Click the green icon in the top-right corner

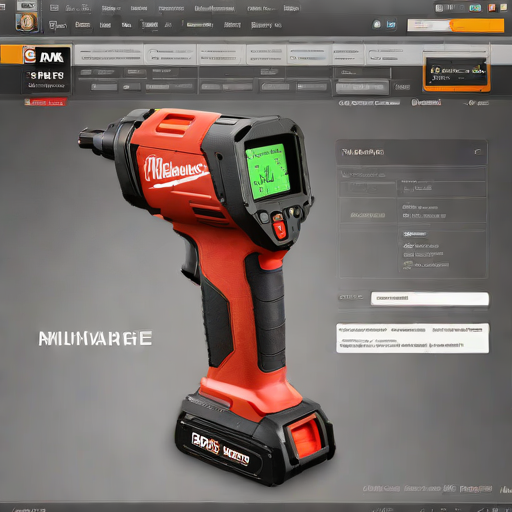(x=475, y=8)
